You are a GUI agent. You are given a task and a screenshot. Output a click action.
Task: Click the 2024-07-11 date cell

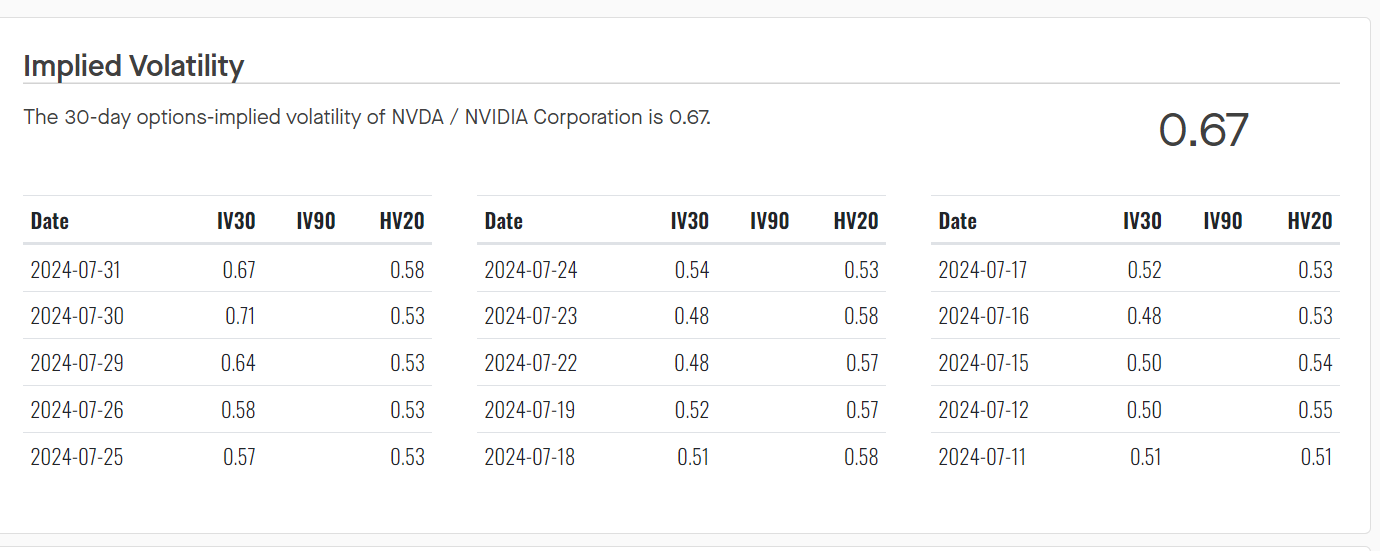click(982, 457)
